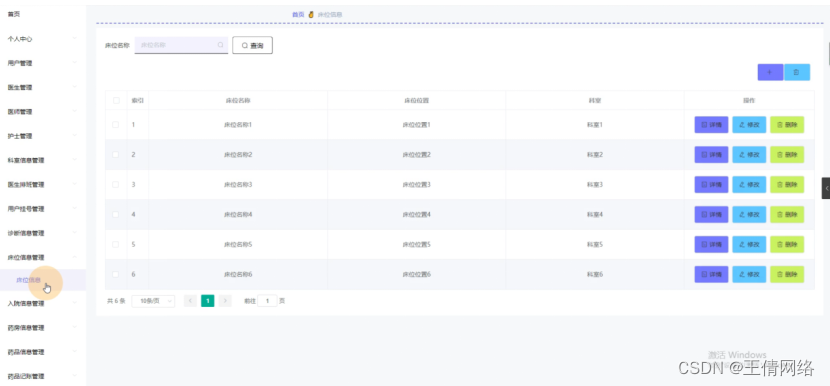Collapse the 床位信息管理 sidebar menu
The width and height of the screenshot is (830, 386).
[42, 258]
